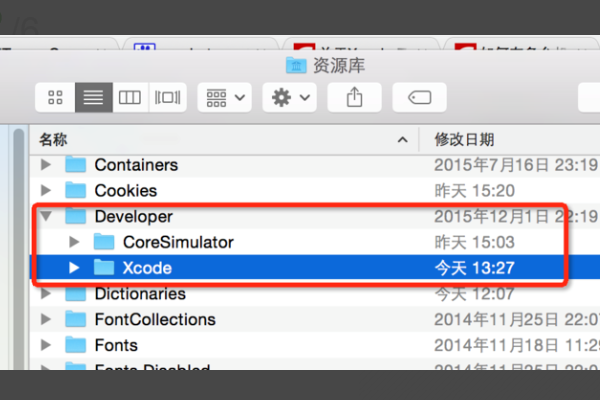600x400 pixels.
Task: Select the Dictionaries folder row
Action: tap(315, 294)
